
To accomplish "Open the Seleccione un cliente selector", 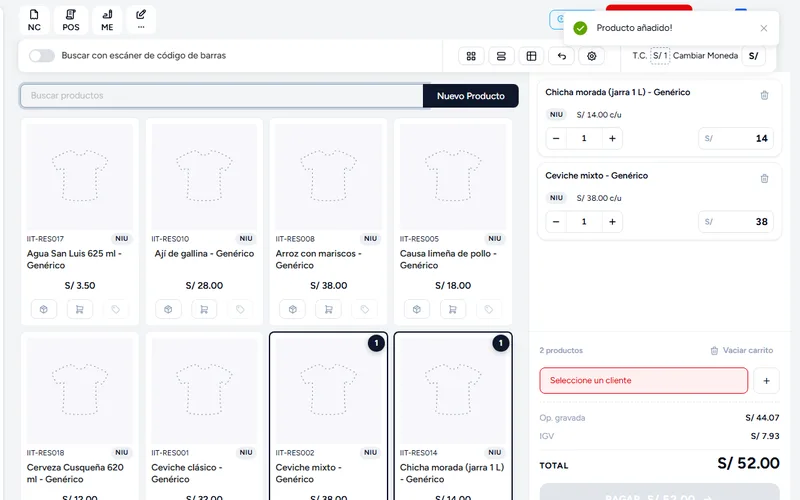I will tap(643, 381).
